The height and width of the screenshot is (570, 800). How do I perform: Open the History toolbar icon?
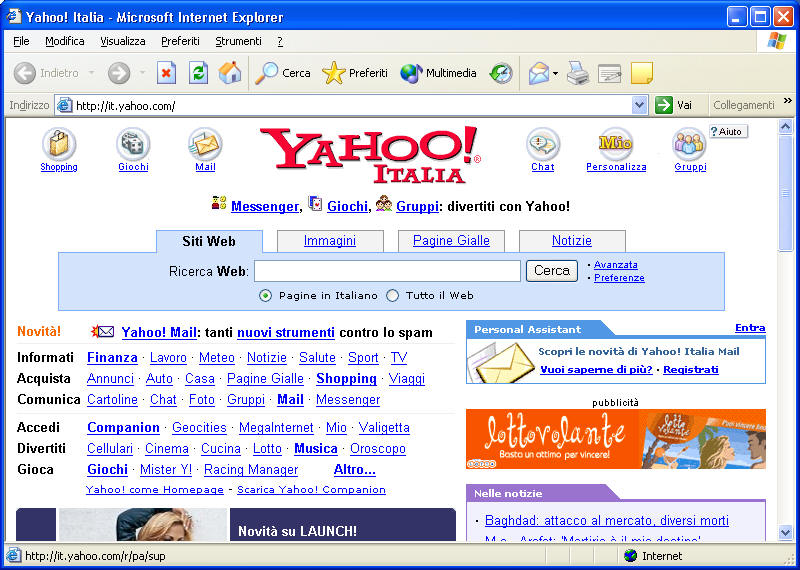click(x=501, y=73)
